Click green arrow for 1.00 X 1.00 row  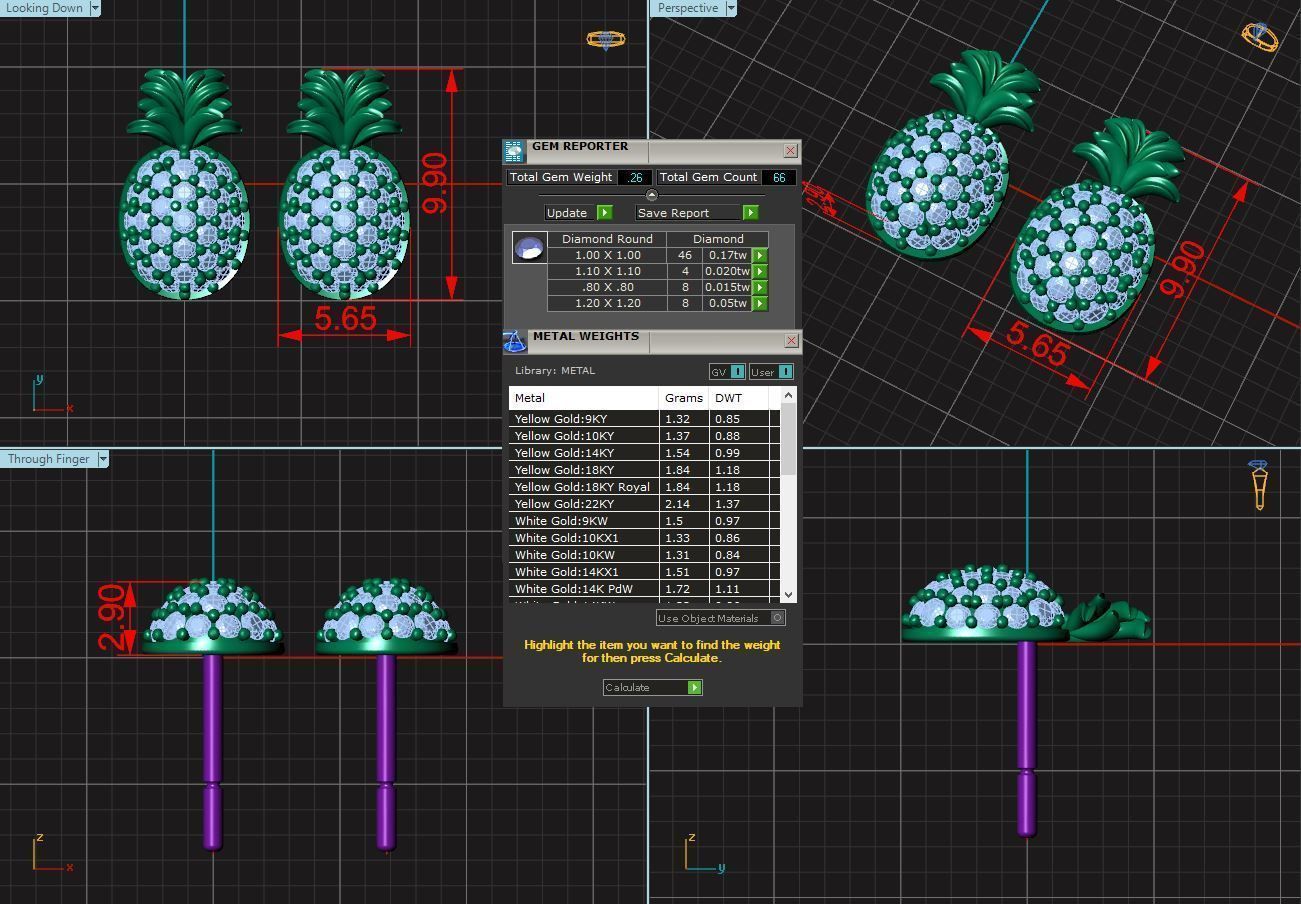pyautogui.click(x=759, y=255)
